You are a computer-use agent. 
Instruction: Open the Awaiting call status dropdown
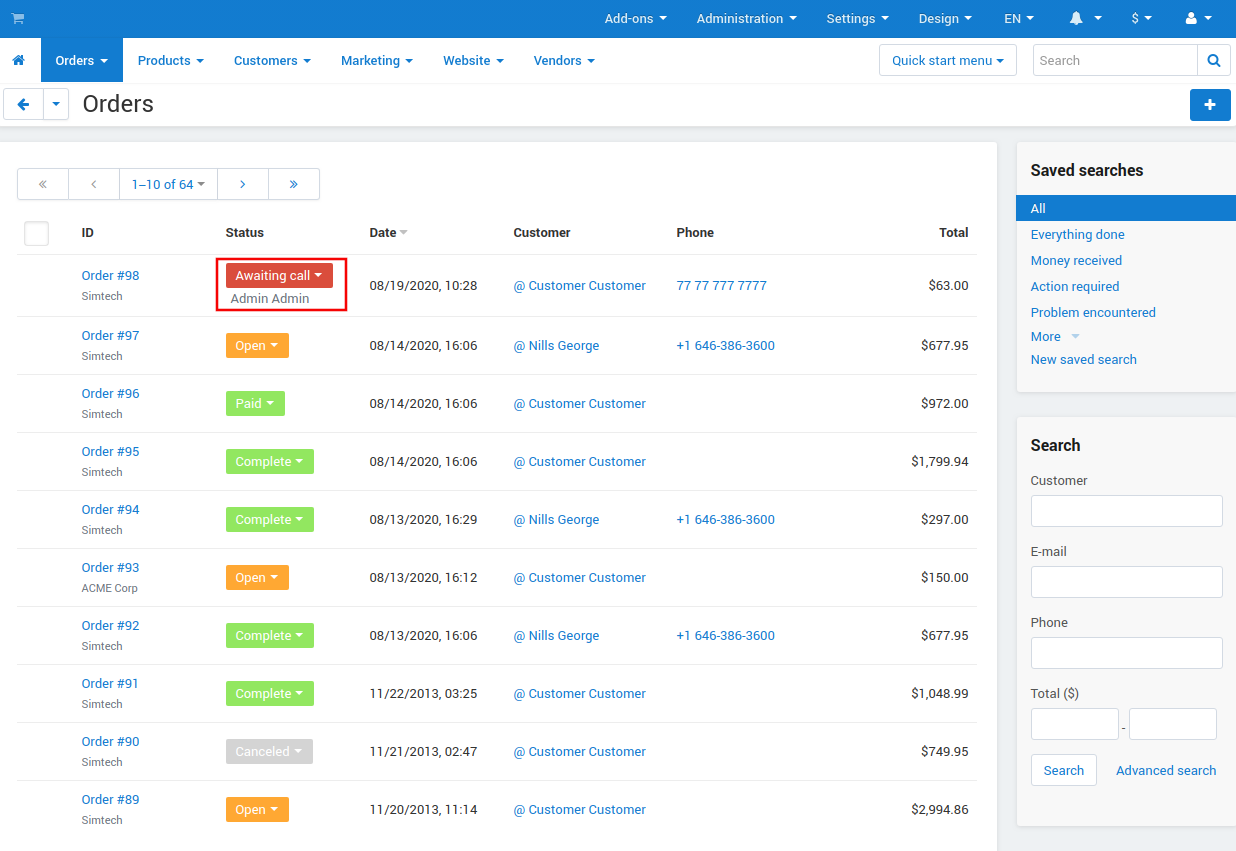pos(279,275)
